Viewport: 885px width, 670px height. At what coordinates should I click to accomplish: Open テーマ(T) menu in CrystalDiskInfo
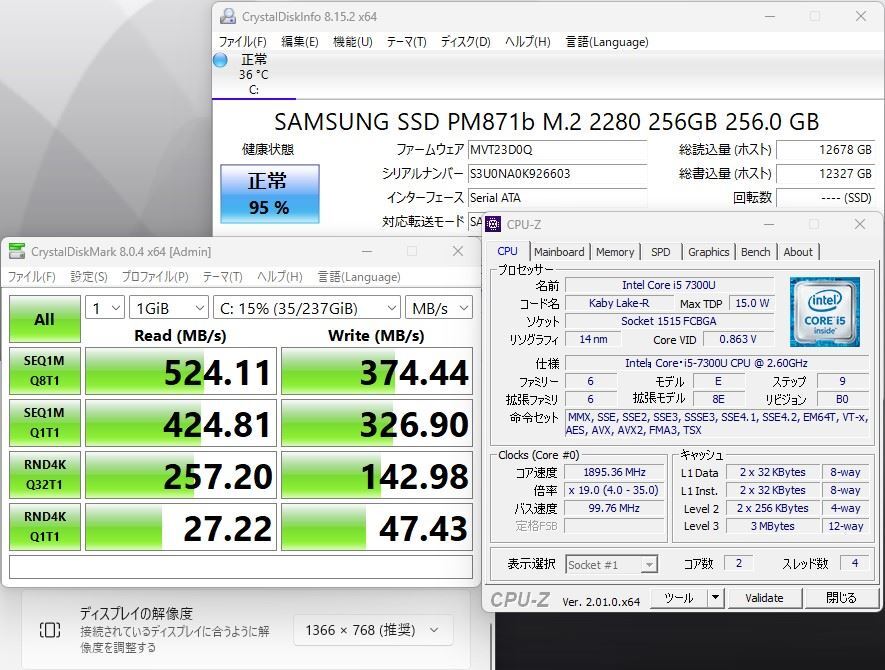[x=406, y=42]
